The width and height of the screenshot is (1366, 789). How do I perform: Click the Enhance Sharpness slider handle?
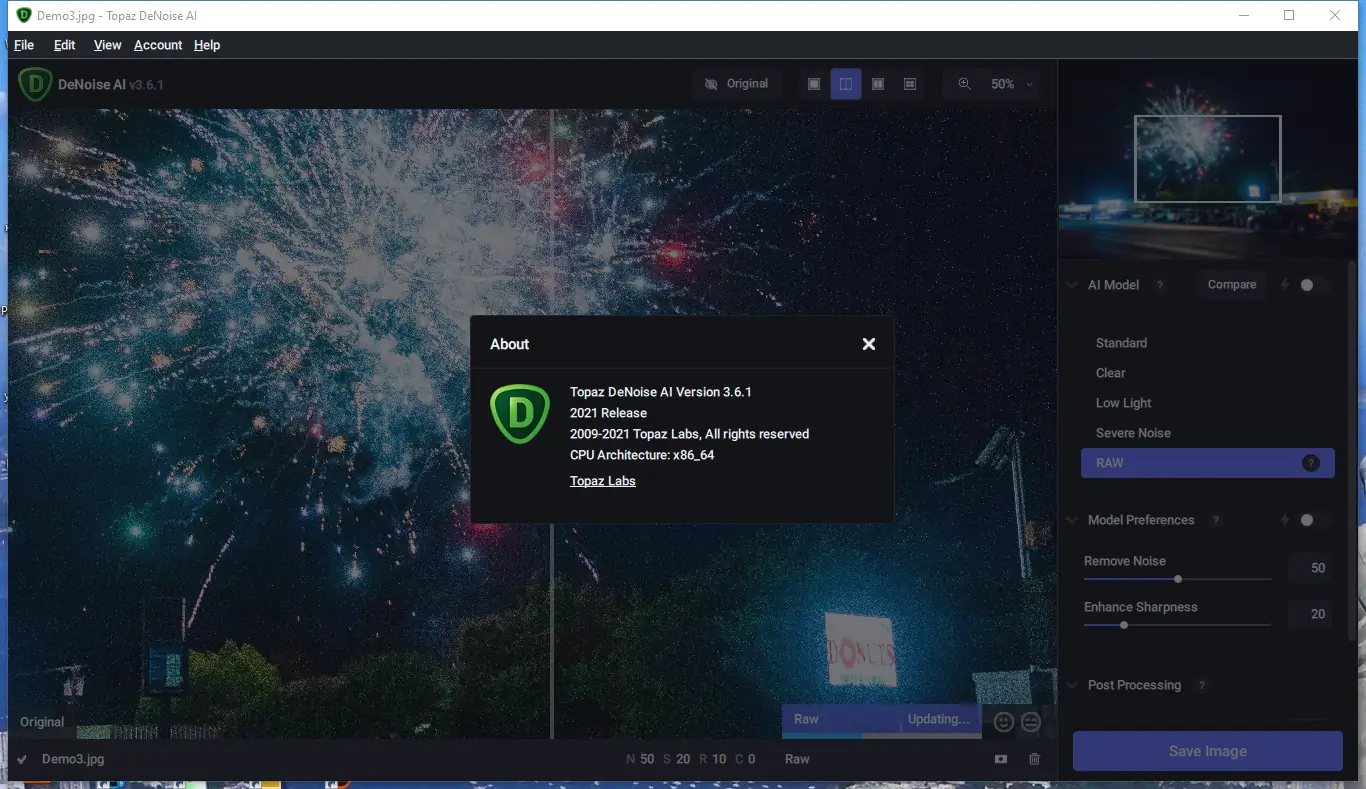tap(1124, 625)
